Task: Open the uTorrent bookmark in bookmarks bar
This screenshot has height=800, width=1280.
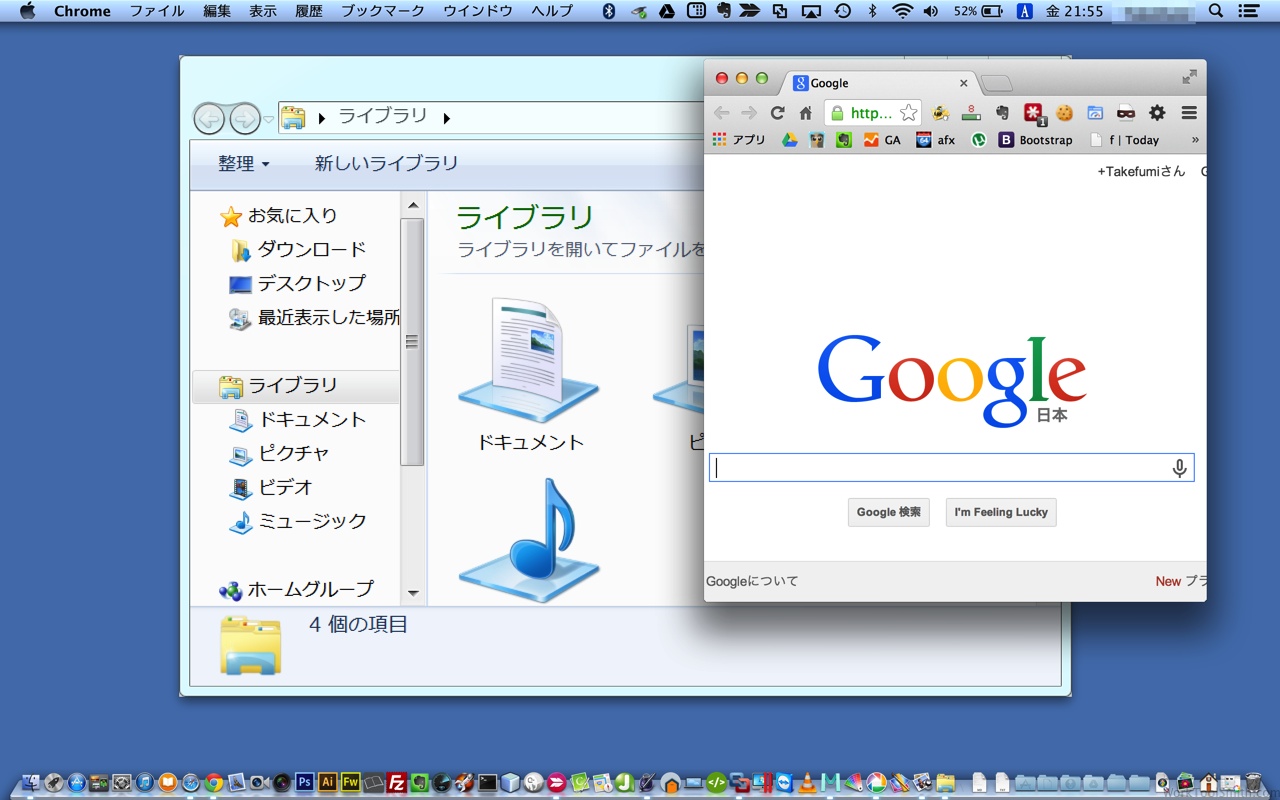Action: pos(979,140)
